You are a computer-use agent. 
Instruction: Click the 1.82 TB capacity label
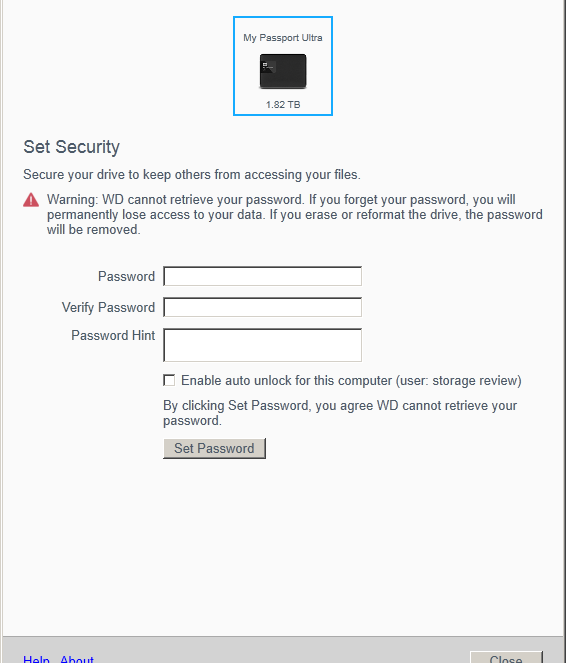[283, 104]
